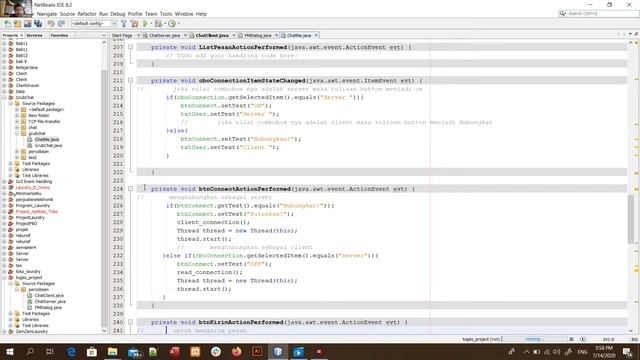Expand the TCP-file-transfer package
Viewport: 640px width, 360px height.
[x=17, y=122]
